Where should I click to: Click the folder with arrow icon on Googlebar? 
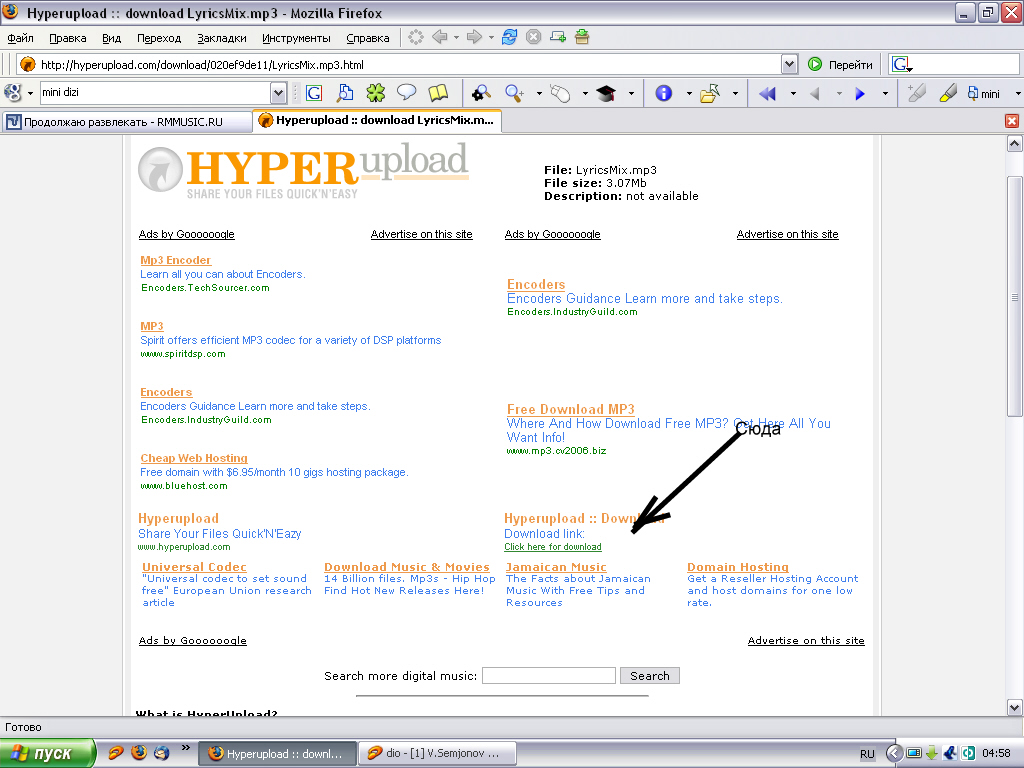(710, 93)
